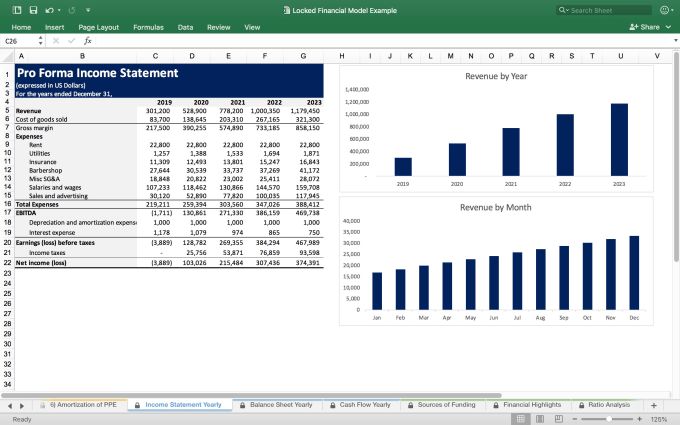680x425 pixels.
Task: Click the Select All corner triangle
Action: tap(8, 56)
